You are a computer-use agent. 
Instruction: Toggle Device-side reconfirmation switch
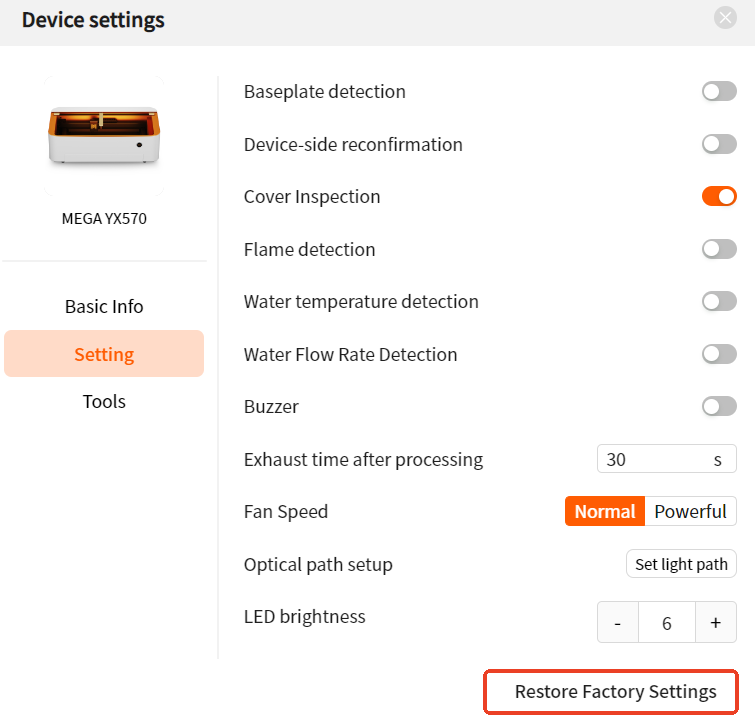pyautogui.click(x=719, y=144)
